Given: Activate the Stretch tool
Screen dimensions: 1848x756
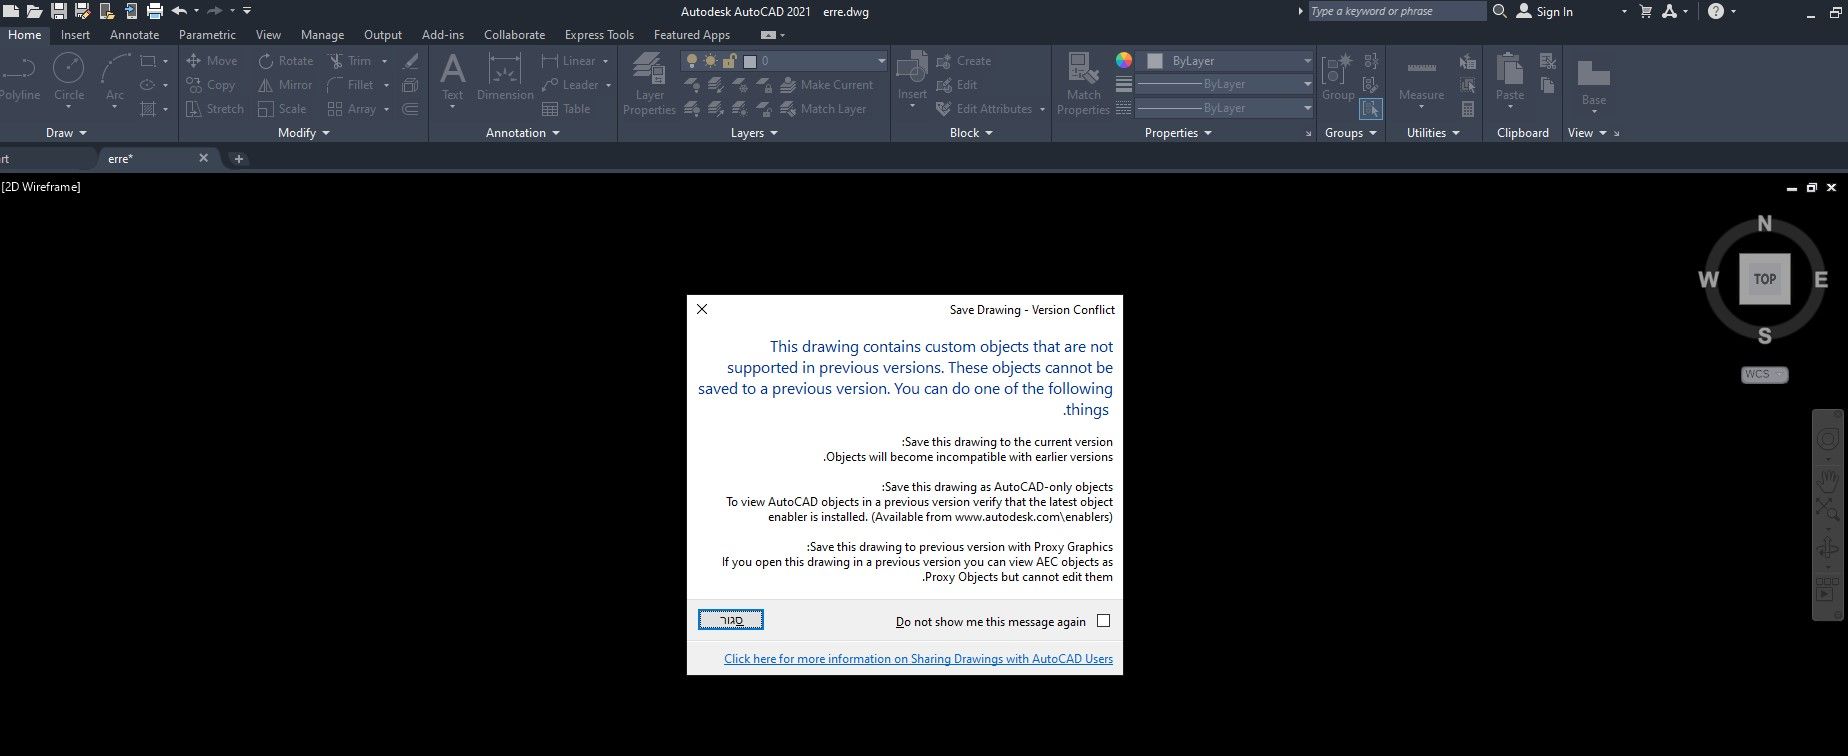Looking at the screenshot, I should [x=214, y=109].
